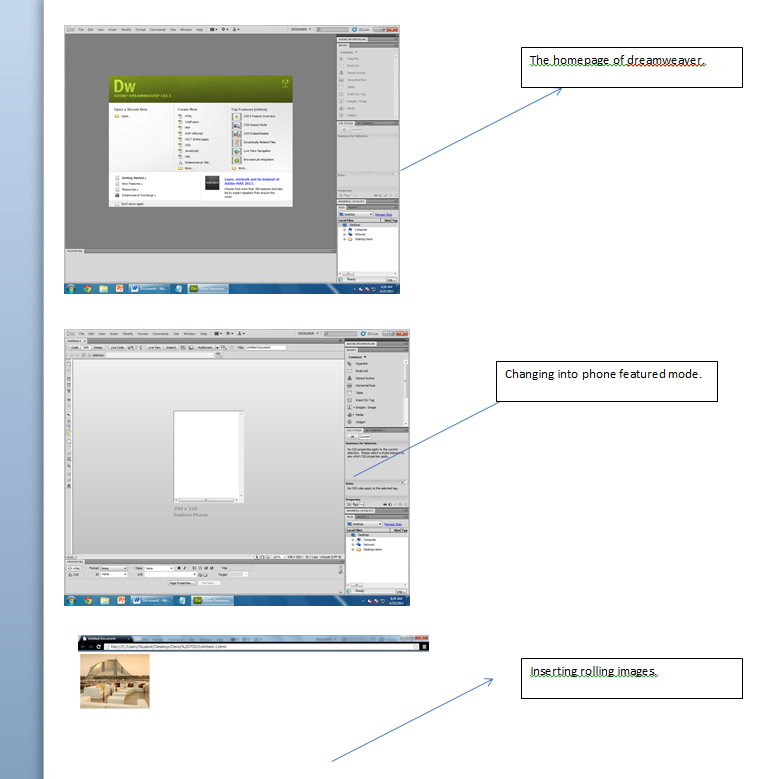This screenshot has height=779, width=766.
Task: Click the Current button in CSS Styles panel
Action: pyautogui.click(x=365, y=437)
